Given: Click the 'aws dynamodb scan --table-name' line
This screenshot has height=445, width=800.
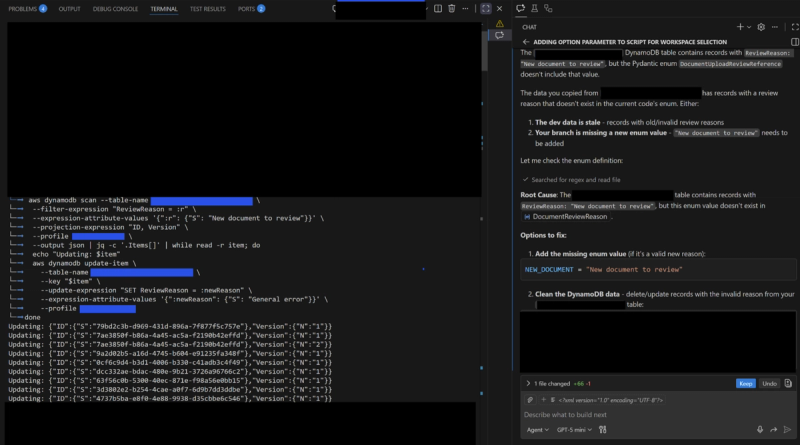Looking at the screenshot, I should pyautogui.click(x=135, y=200).
